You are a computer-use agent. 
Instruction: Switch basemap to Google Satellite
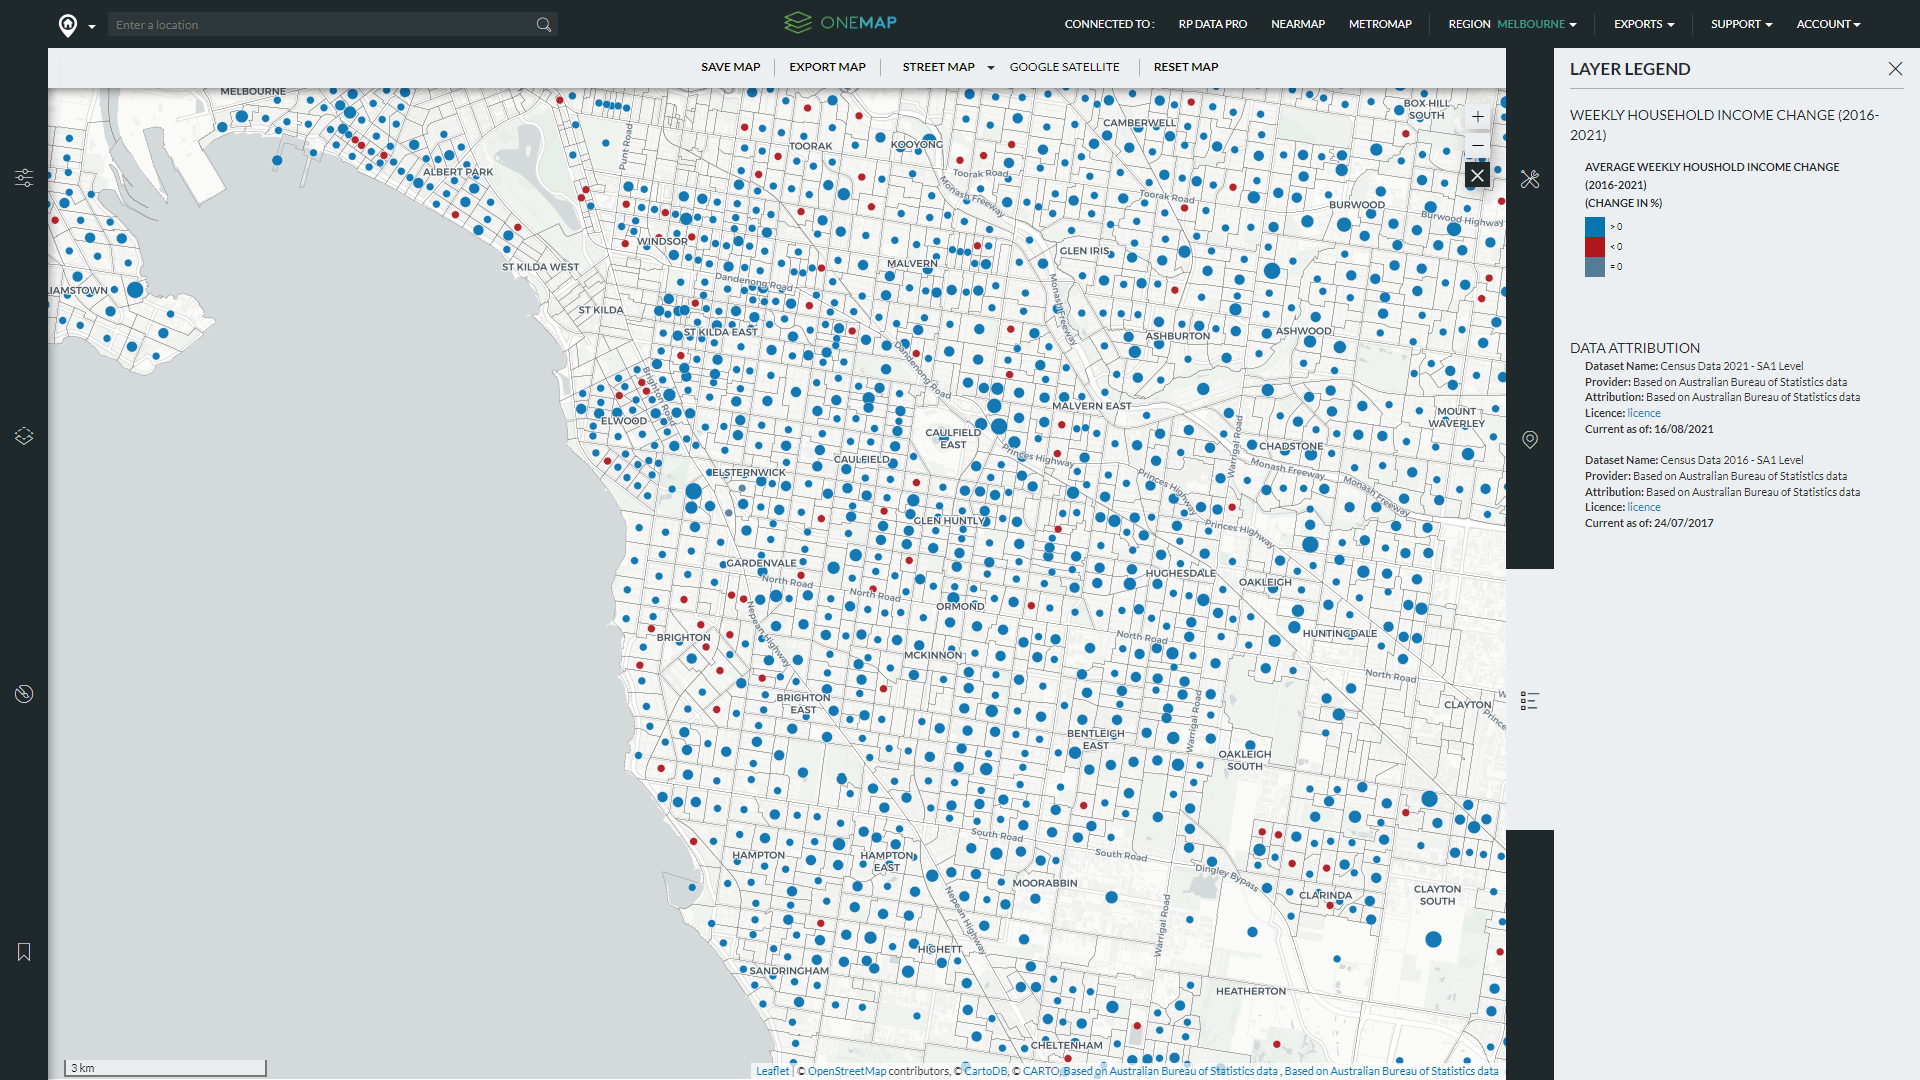click(x=1064, y=67)
